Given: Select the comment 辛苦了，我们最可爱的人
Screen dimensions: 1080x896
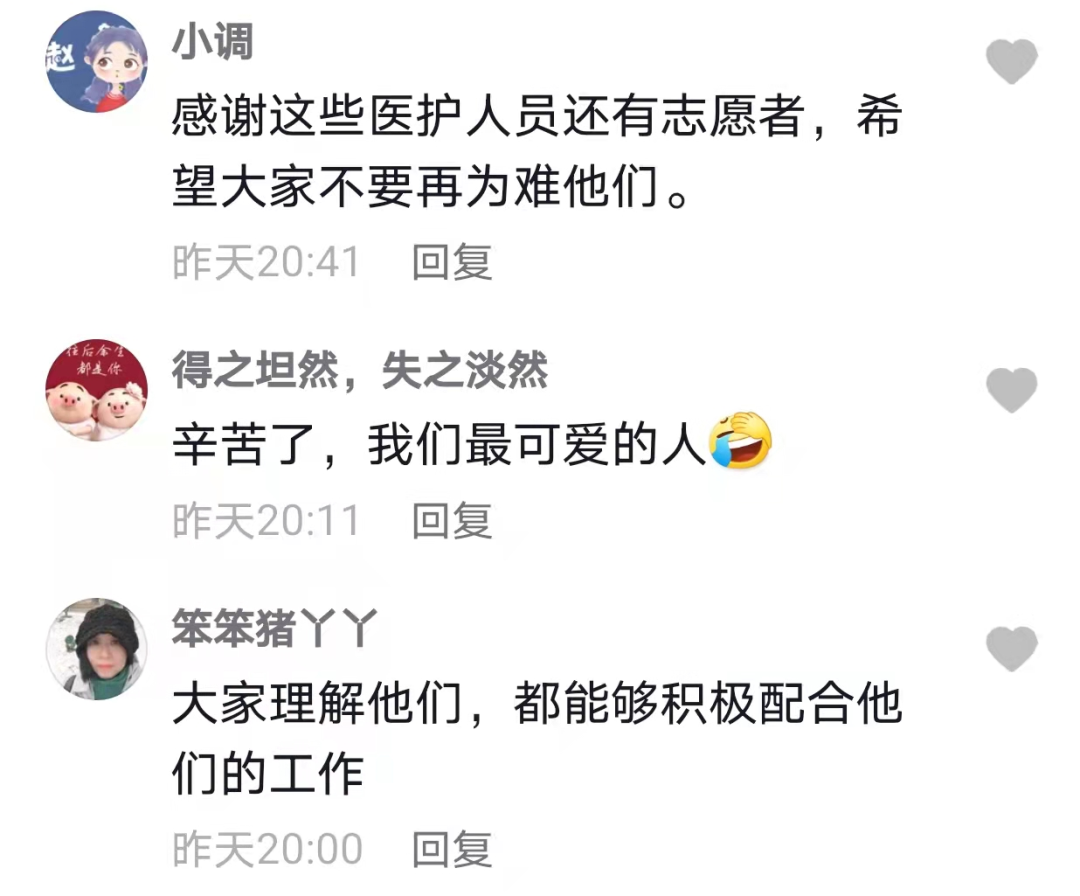Looking at the screenshot, I should click(472, 444).
